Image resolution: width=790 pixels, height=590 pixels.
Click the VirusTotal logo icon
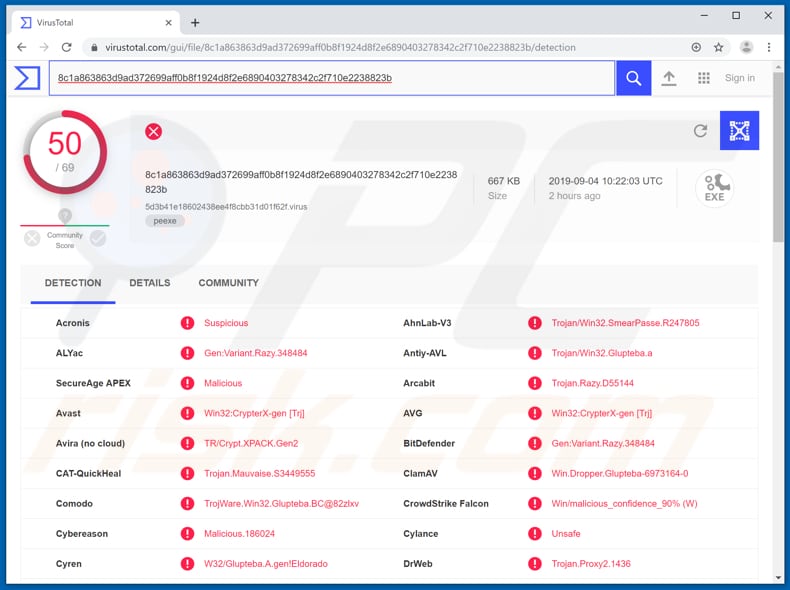click(27, 78)
